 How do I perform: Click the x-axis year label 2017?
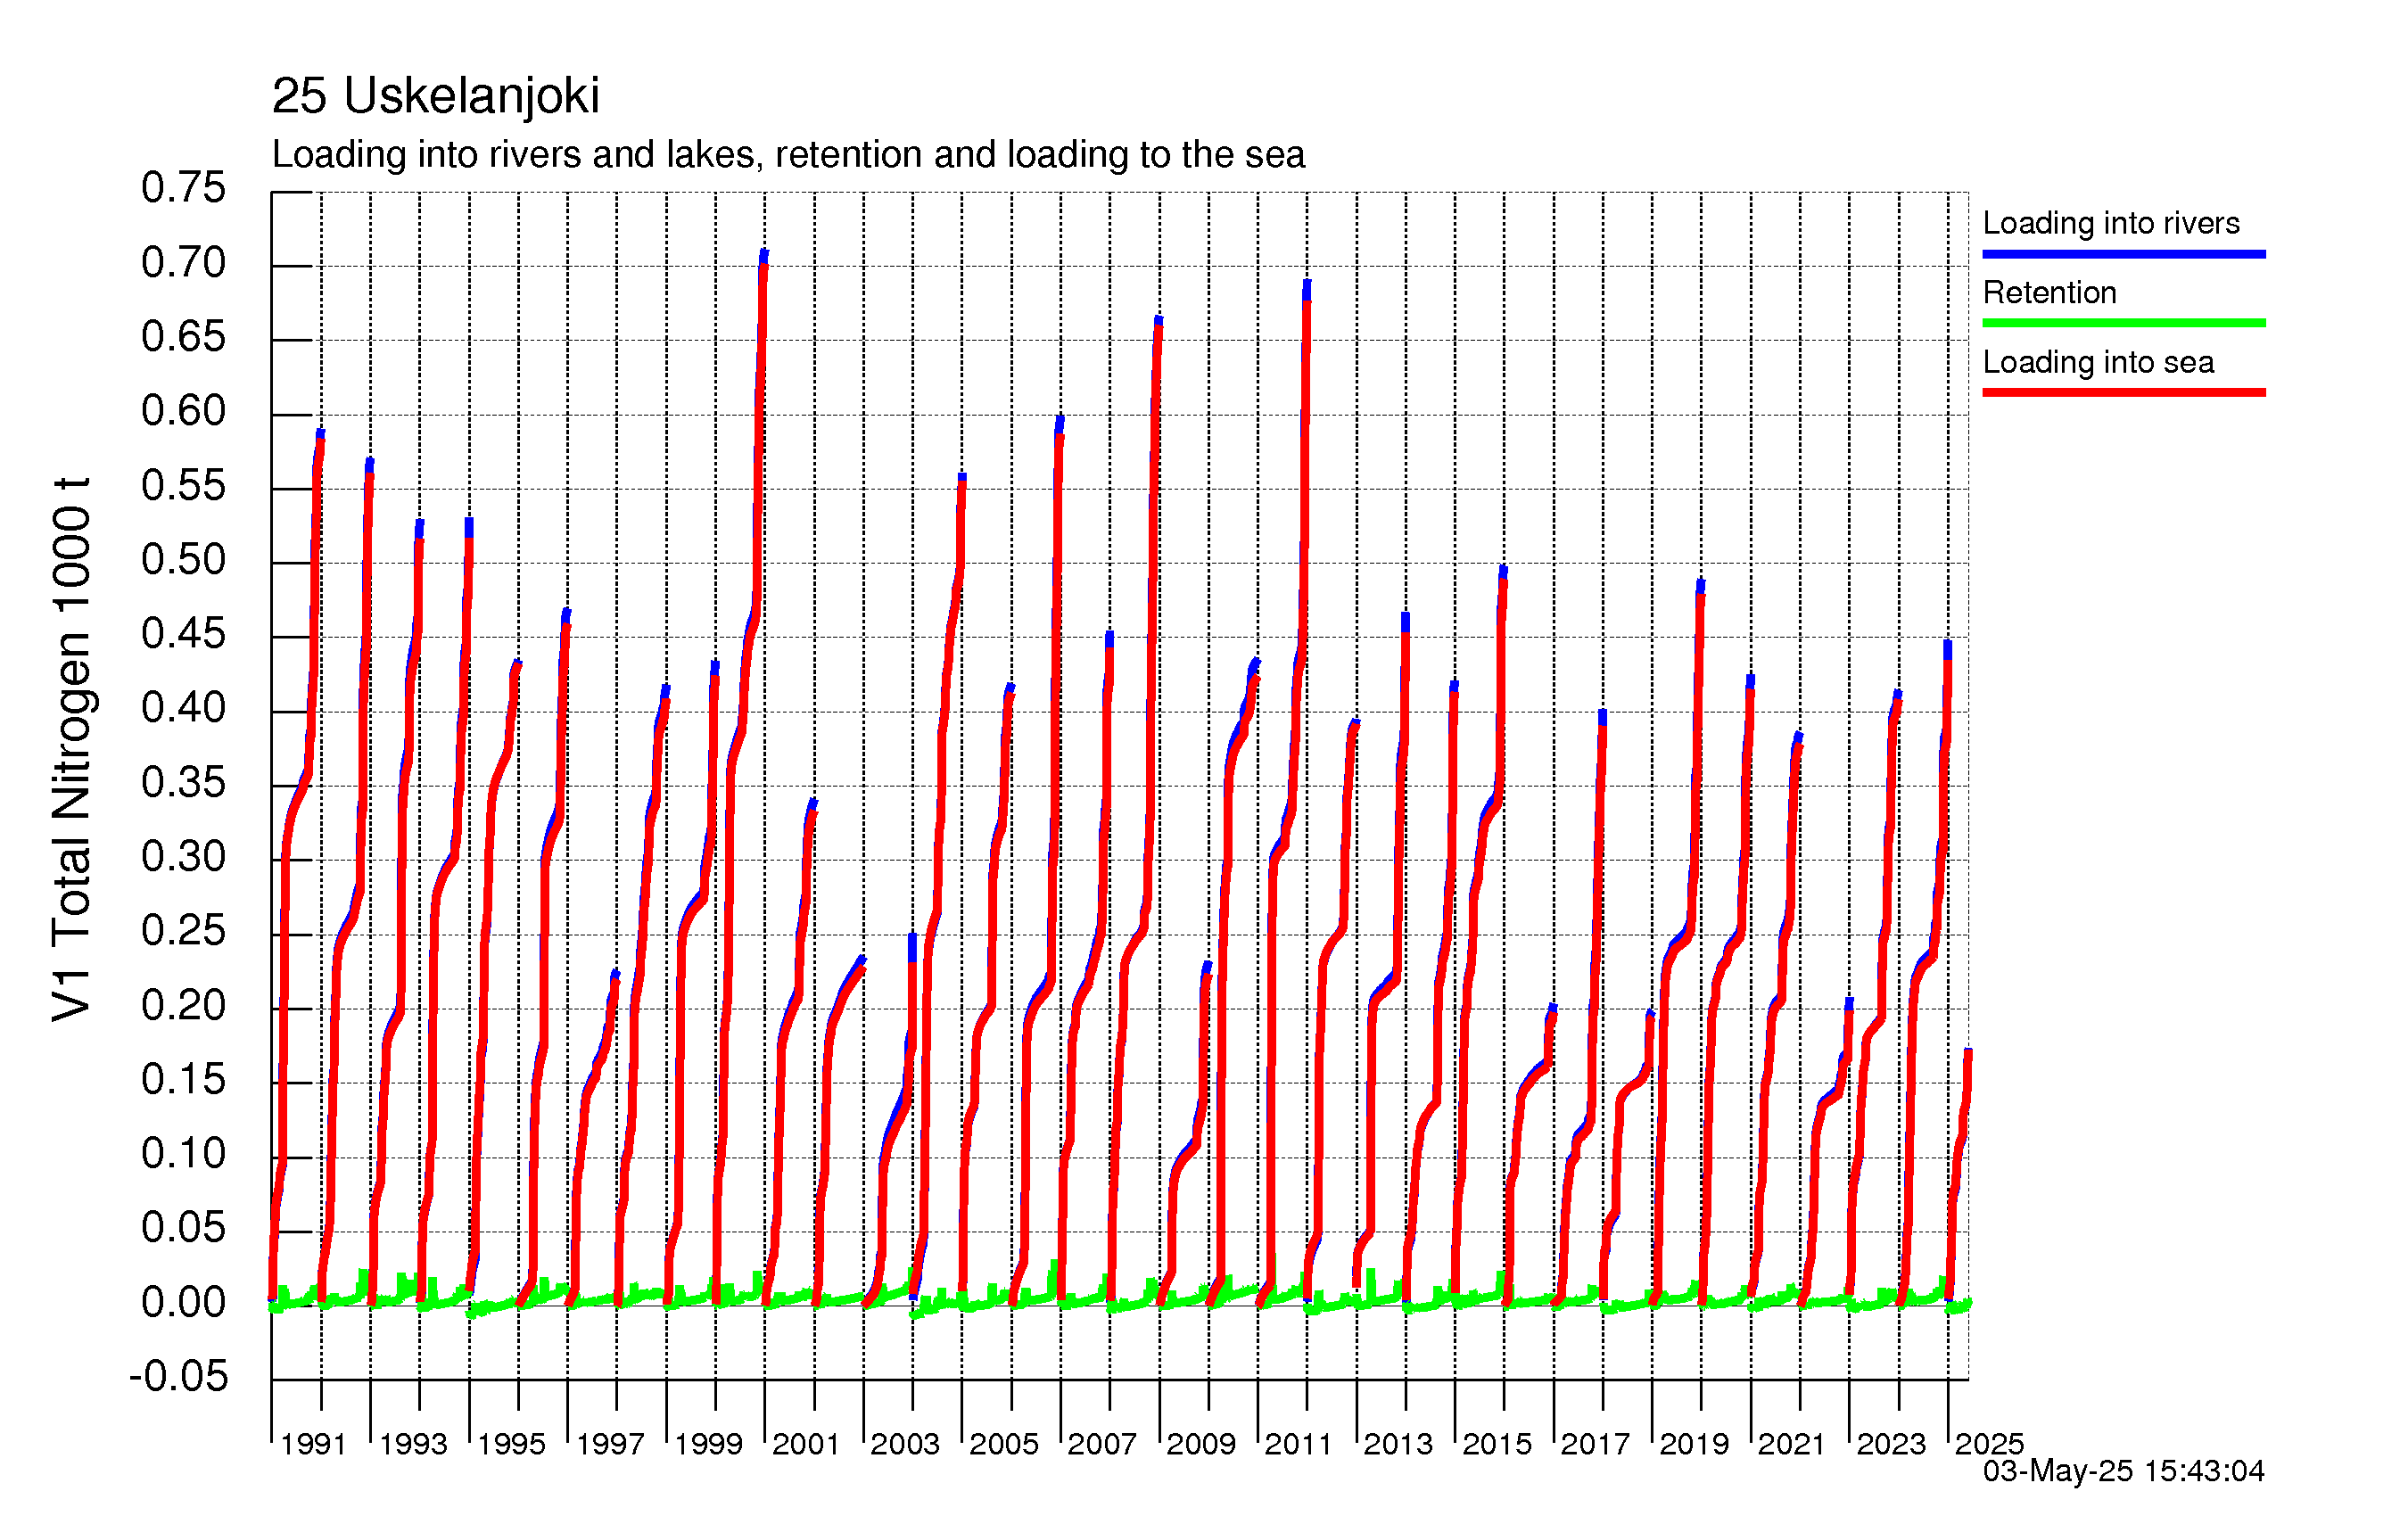coord(1595,1444)
